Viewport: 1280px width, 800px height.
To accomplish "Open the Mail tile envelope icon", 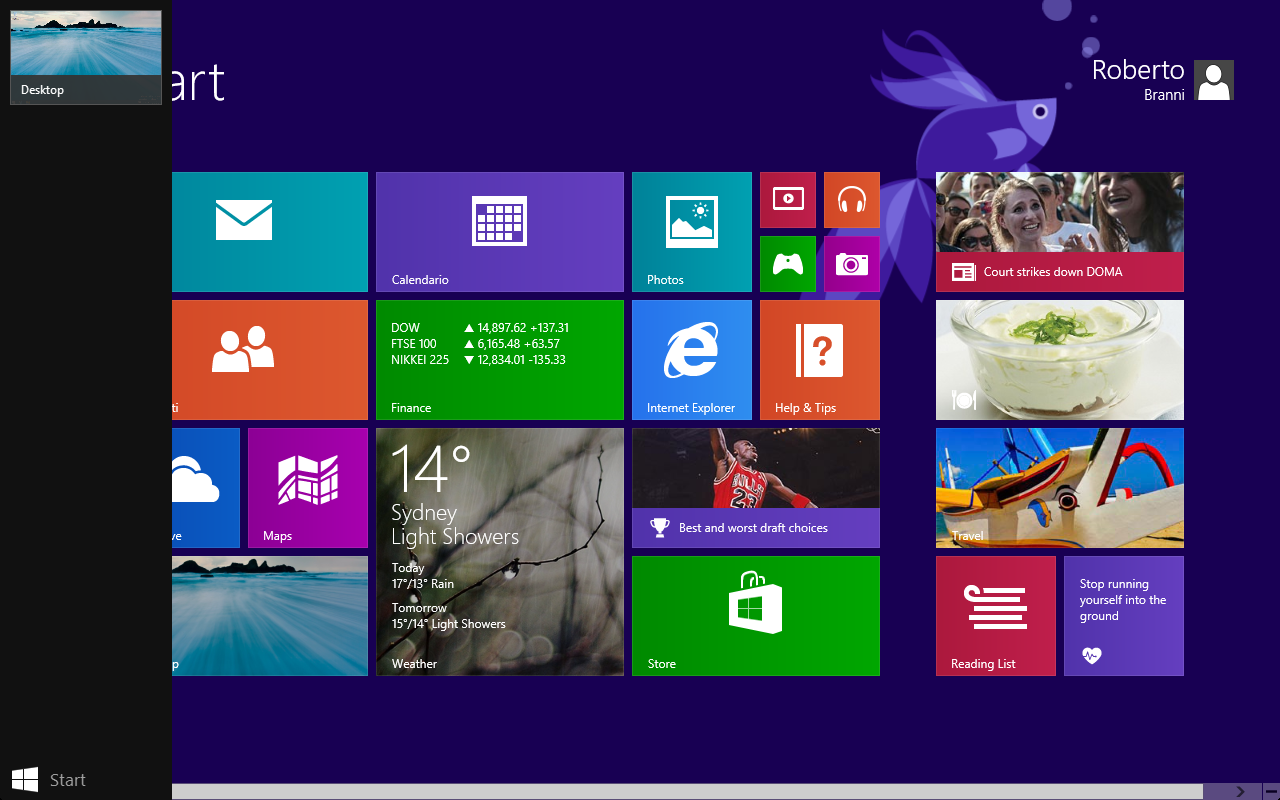I will 244,220.
